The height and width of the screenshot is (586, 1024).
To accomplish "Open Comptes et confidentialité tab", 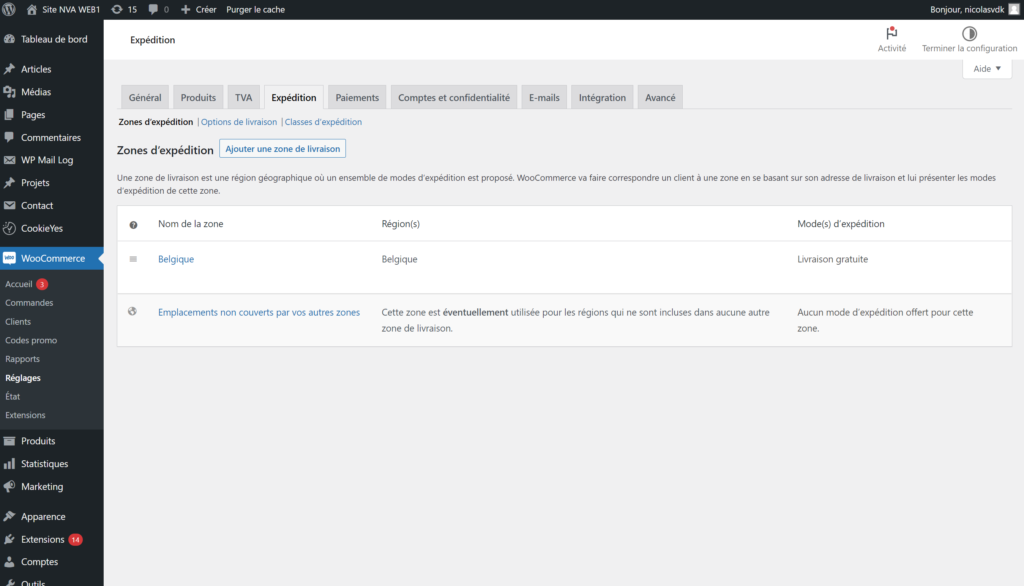I will point(454,97).
